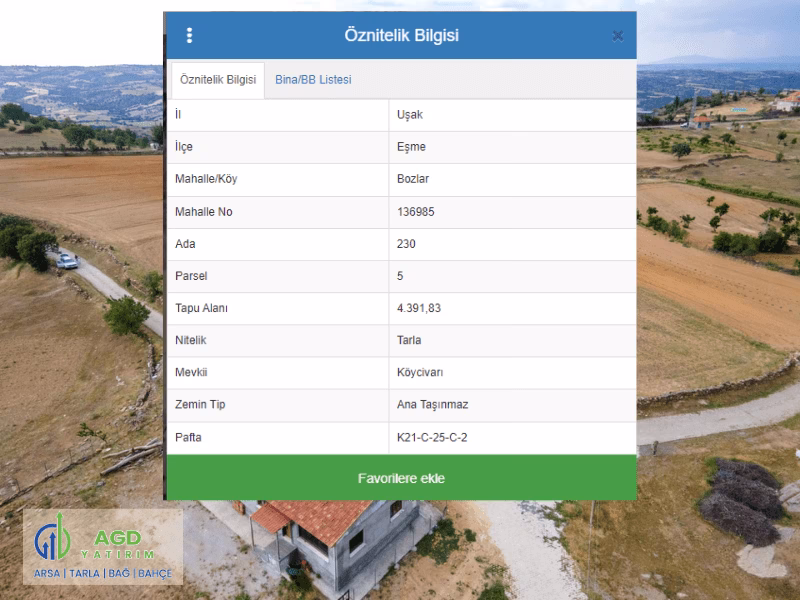This screenshot has width=800, height=600.
Task: Click the Tapu Alanı value 4.391,83
Action: 419,308
